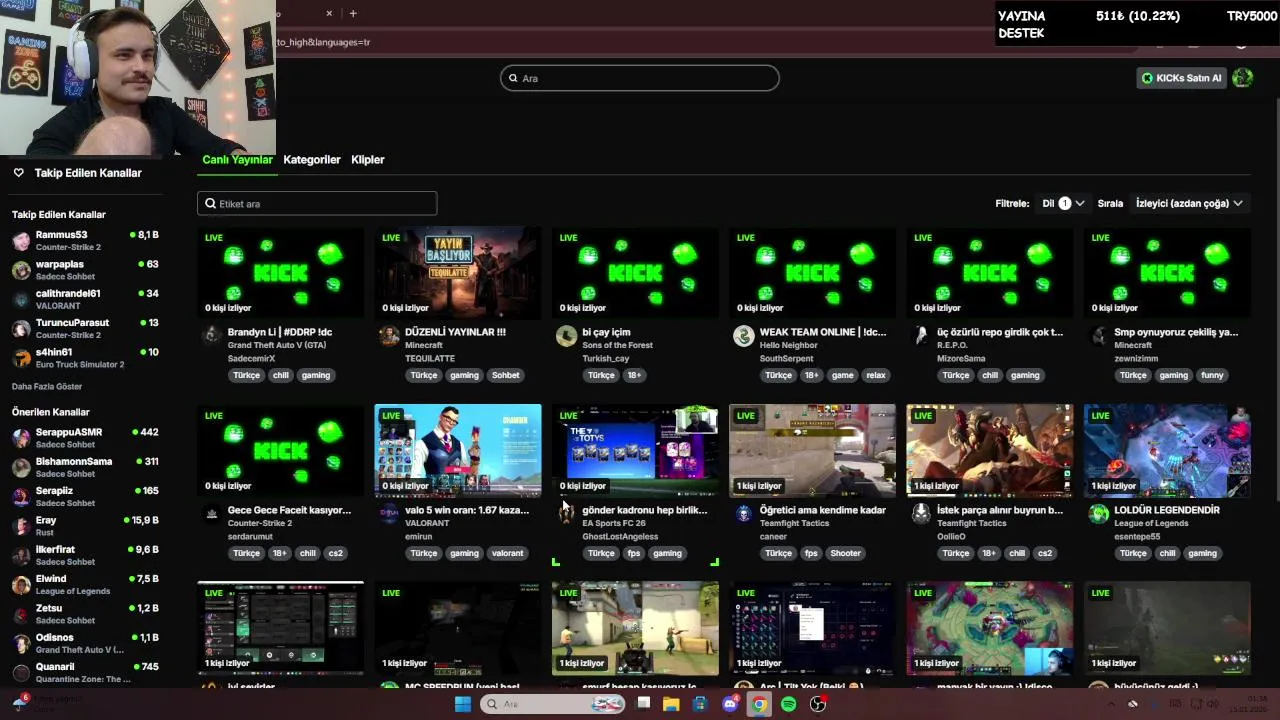Open Brandyn Li #DDRP stream thumbnail
This screenshot has height=720, width=1280.
281,274
